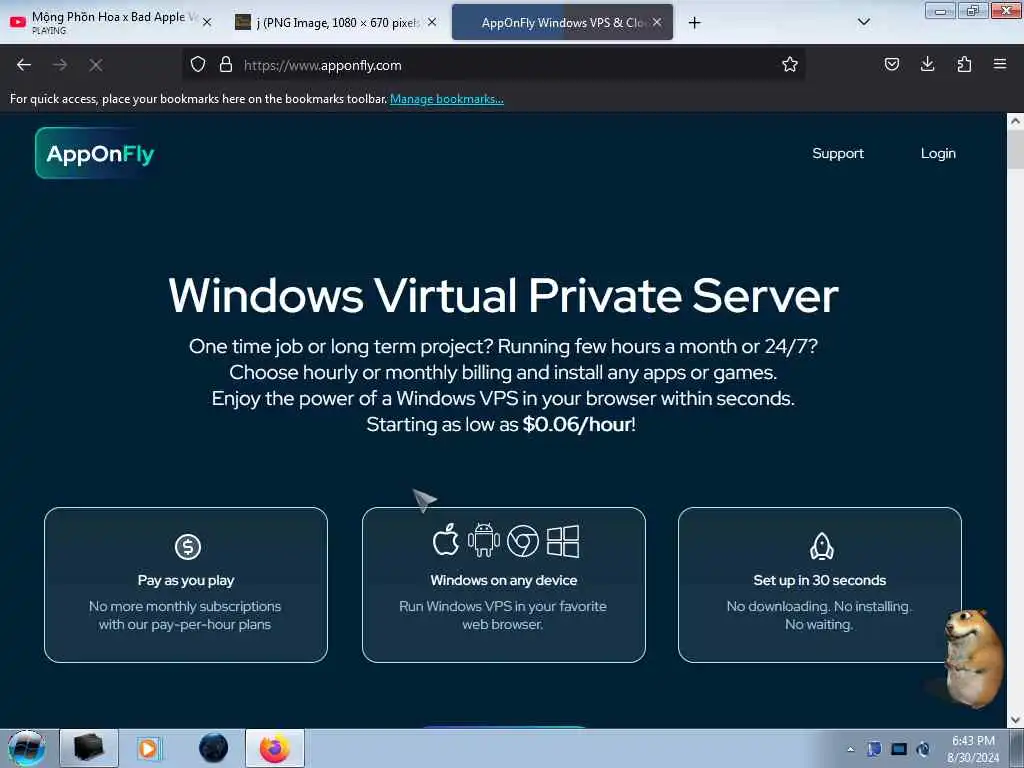Open the Extensions puzzle icon
The image size is (1024, 768).
click(964, 64)
